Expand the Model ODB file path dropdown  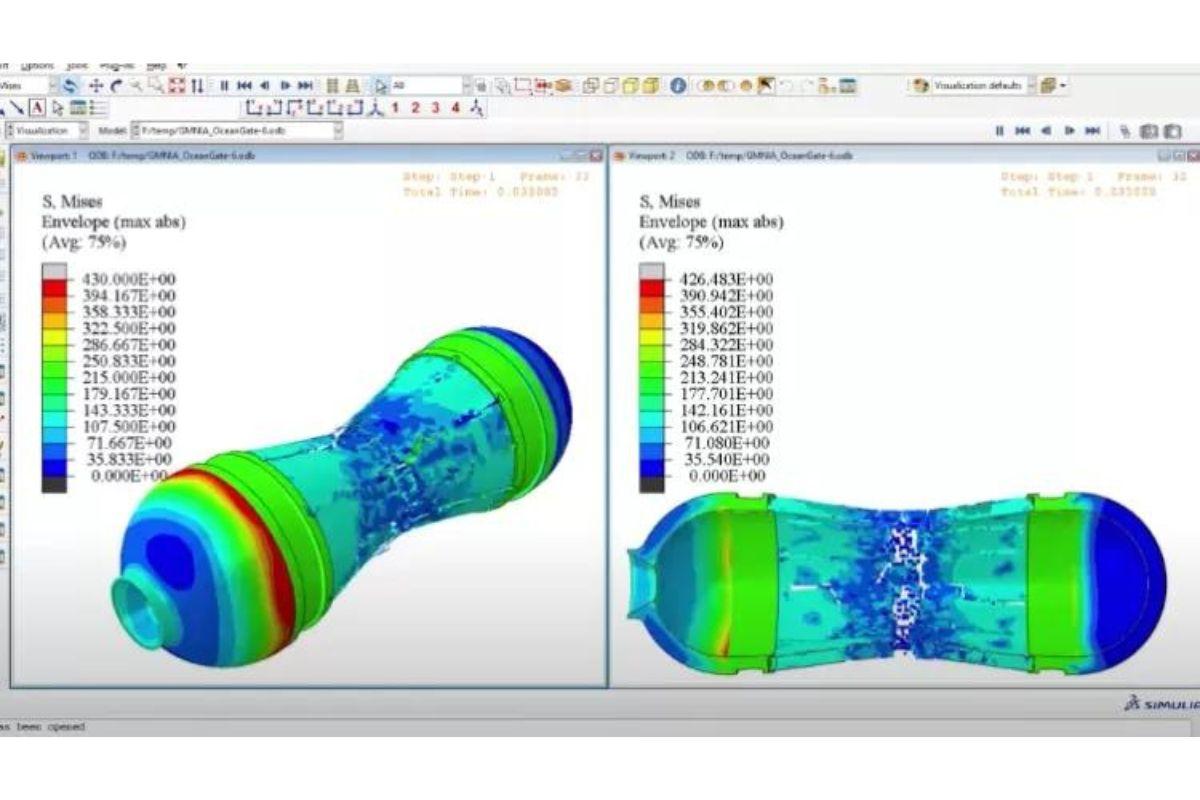coord(337,131)
